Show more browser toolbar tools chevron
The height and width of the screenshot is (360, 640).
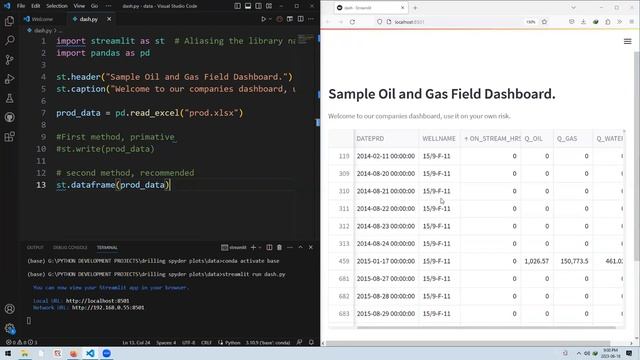pyautogui.click(x=619, y=22)
